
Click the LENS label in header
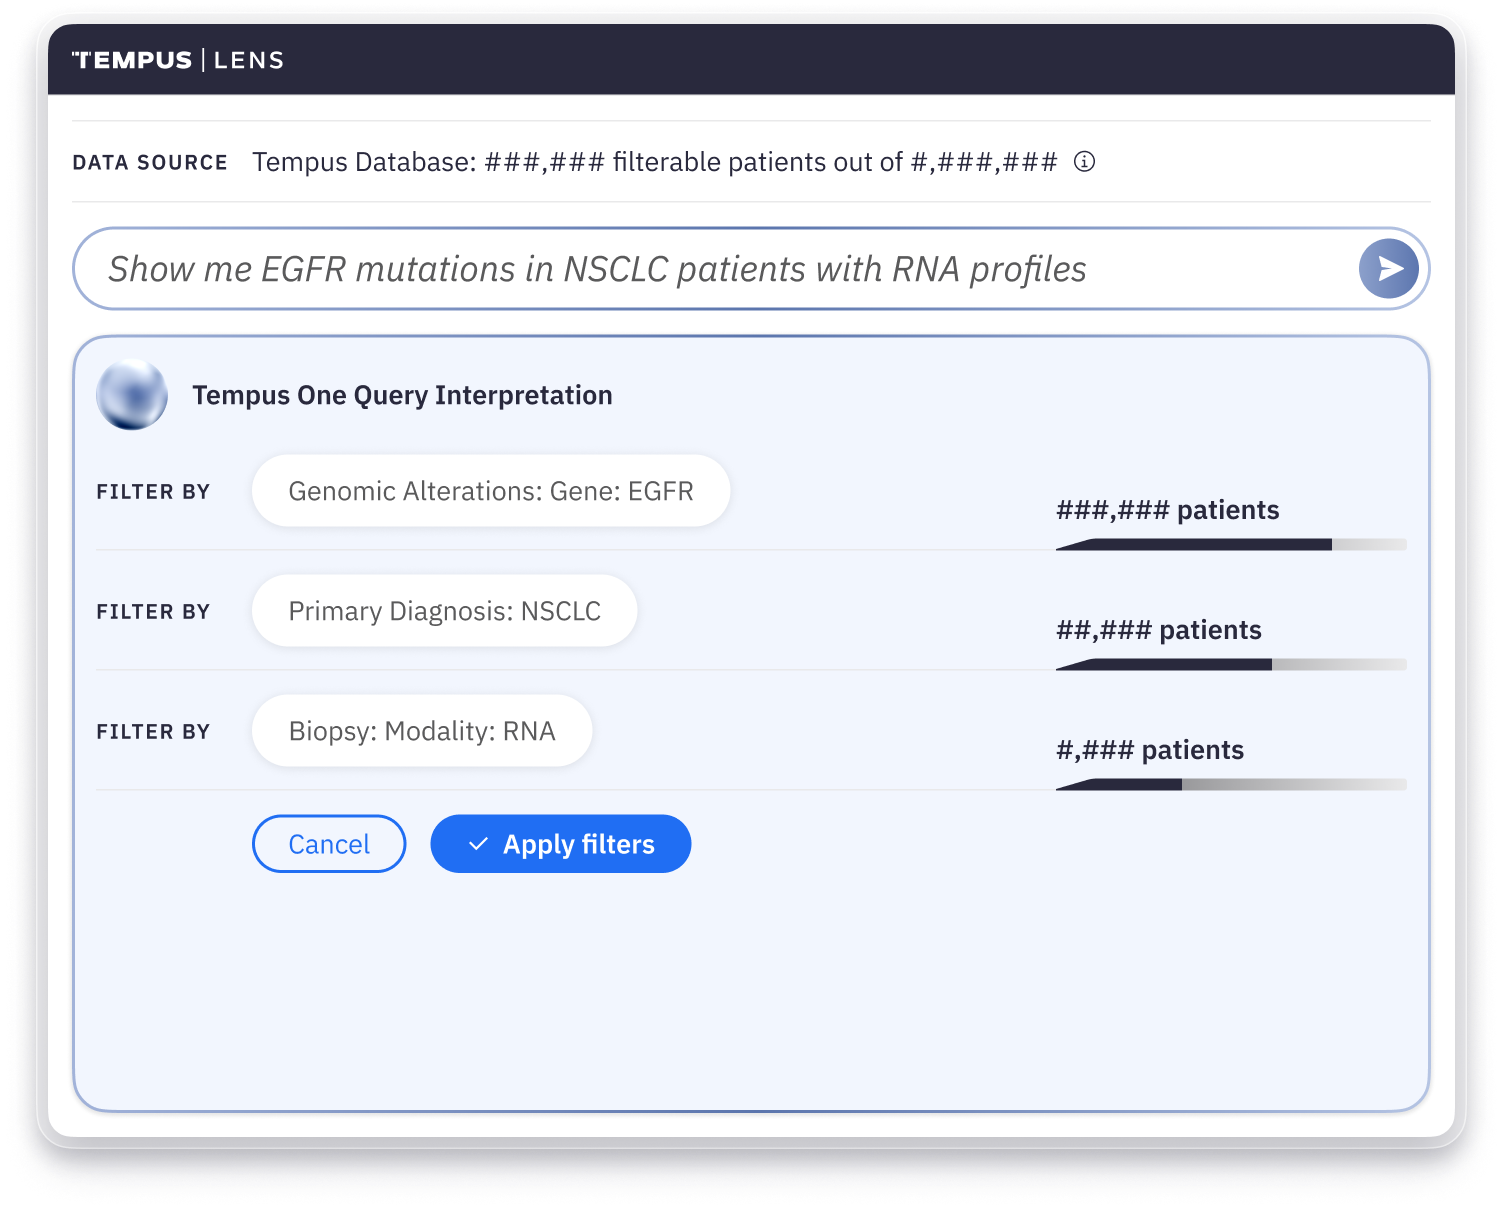(249, 60)
